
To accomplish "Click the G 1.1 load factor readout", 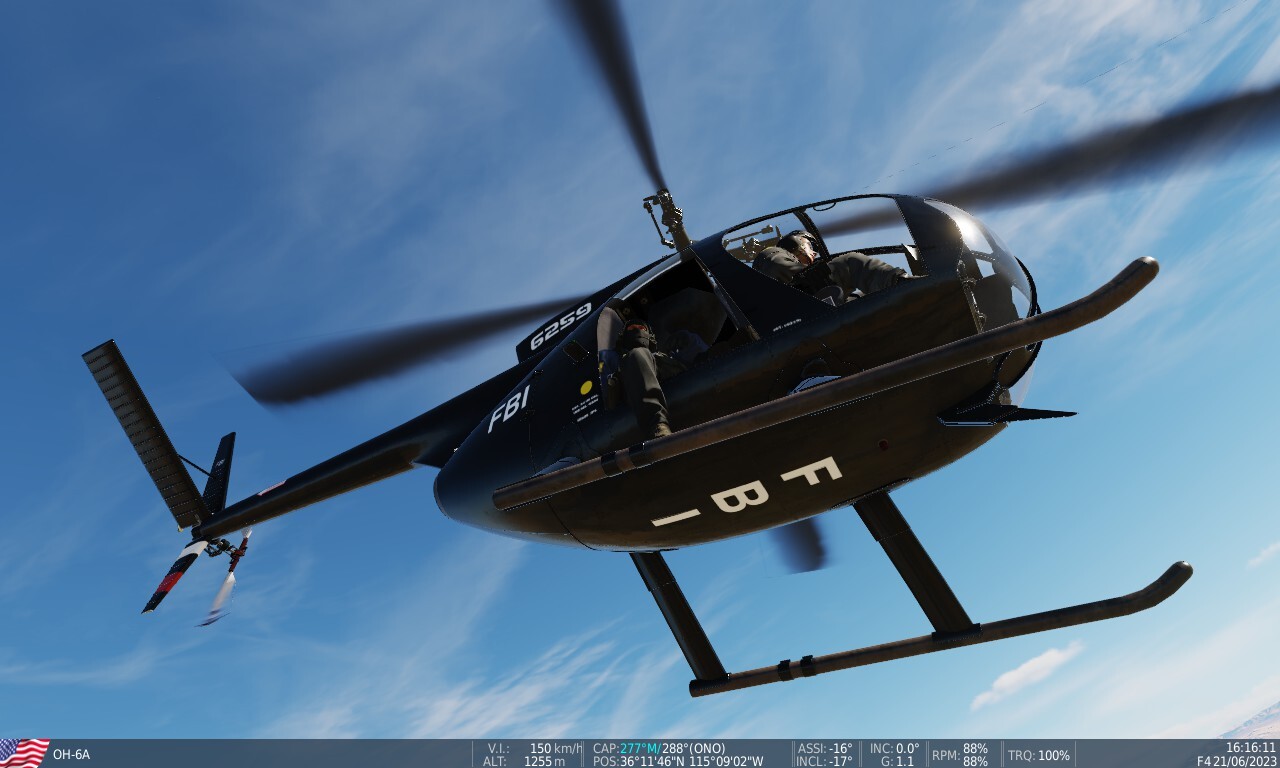I will 903,761.
